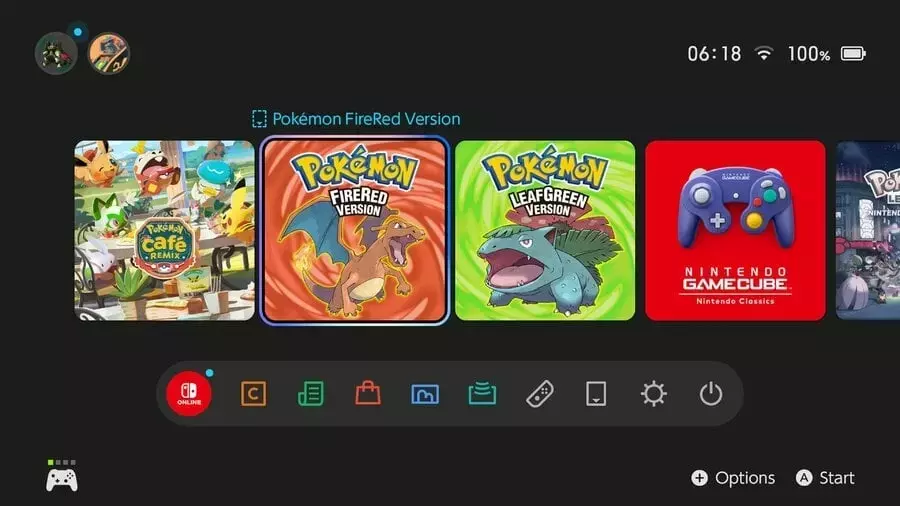Open Nintendo GameCube Classics tile
The image size is (900, 506).
point(735,230)
